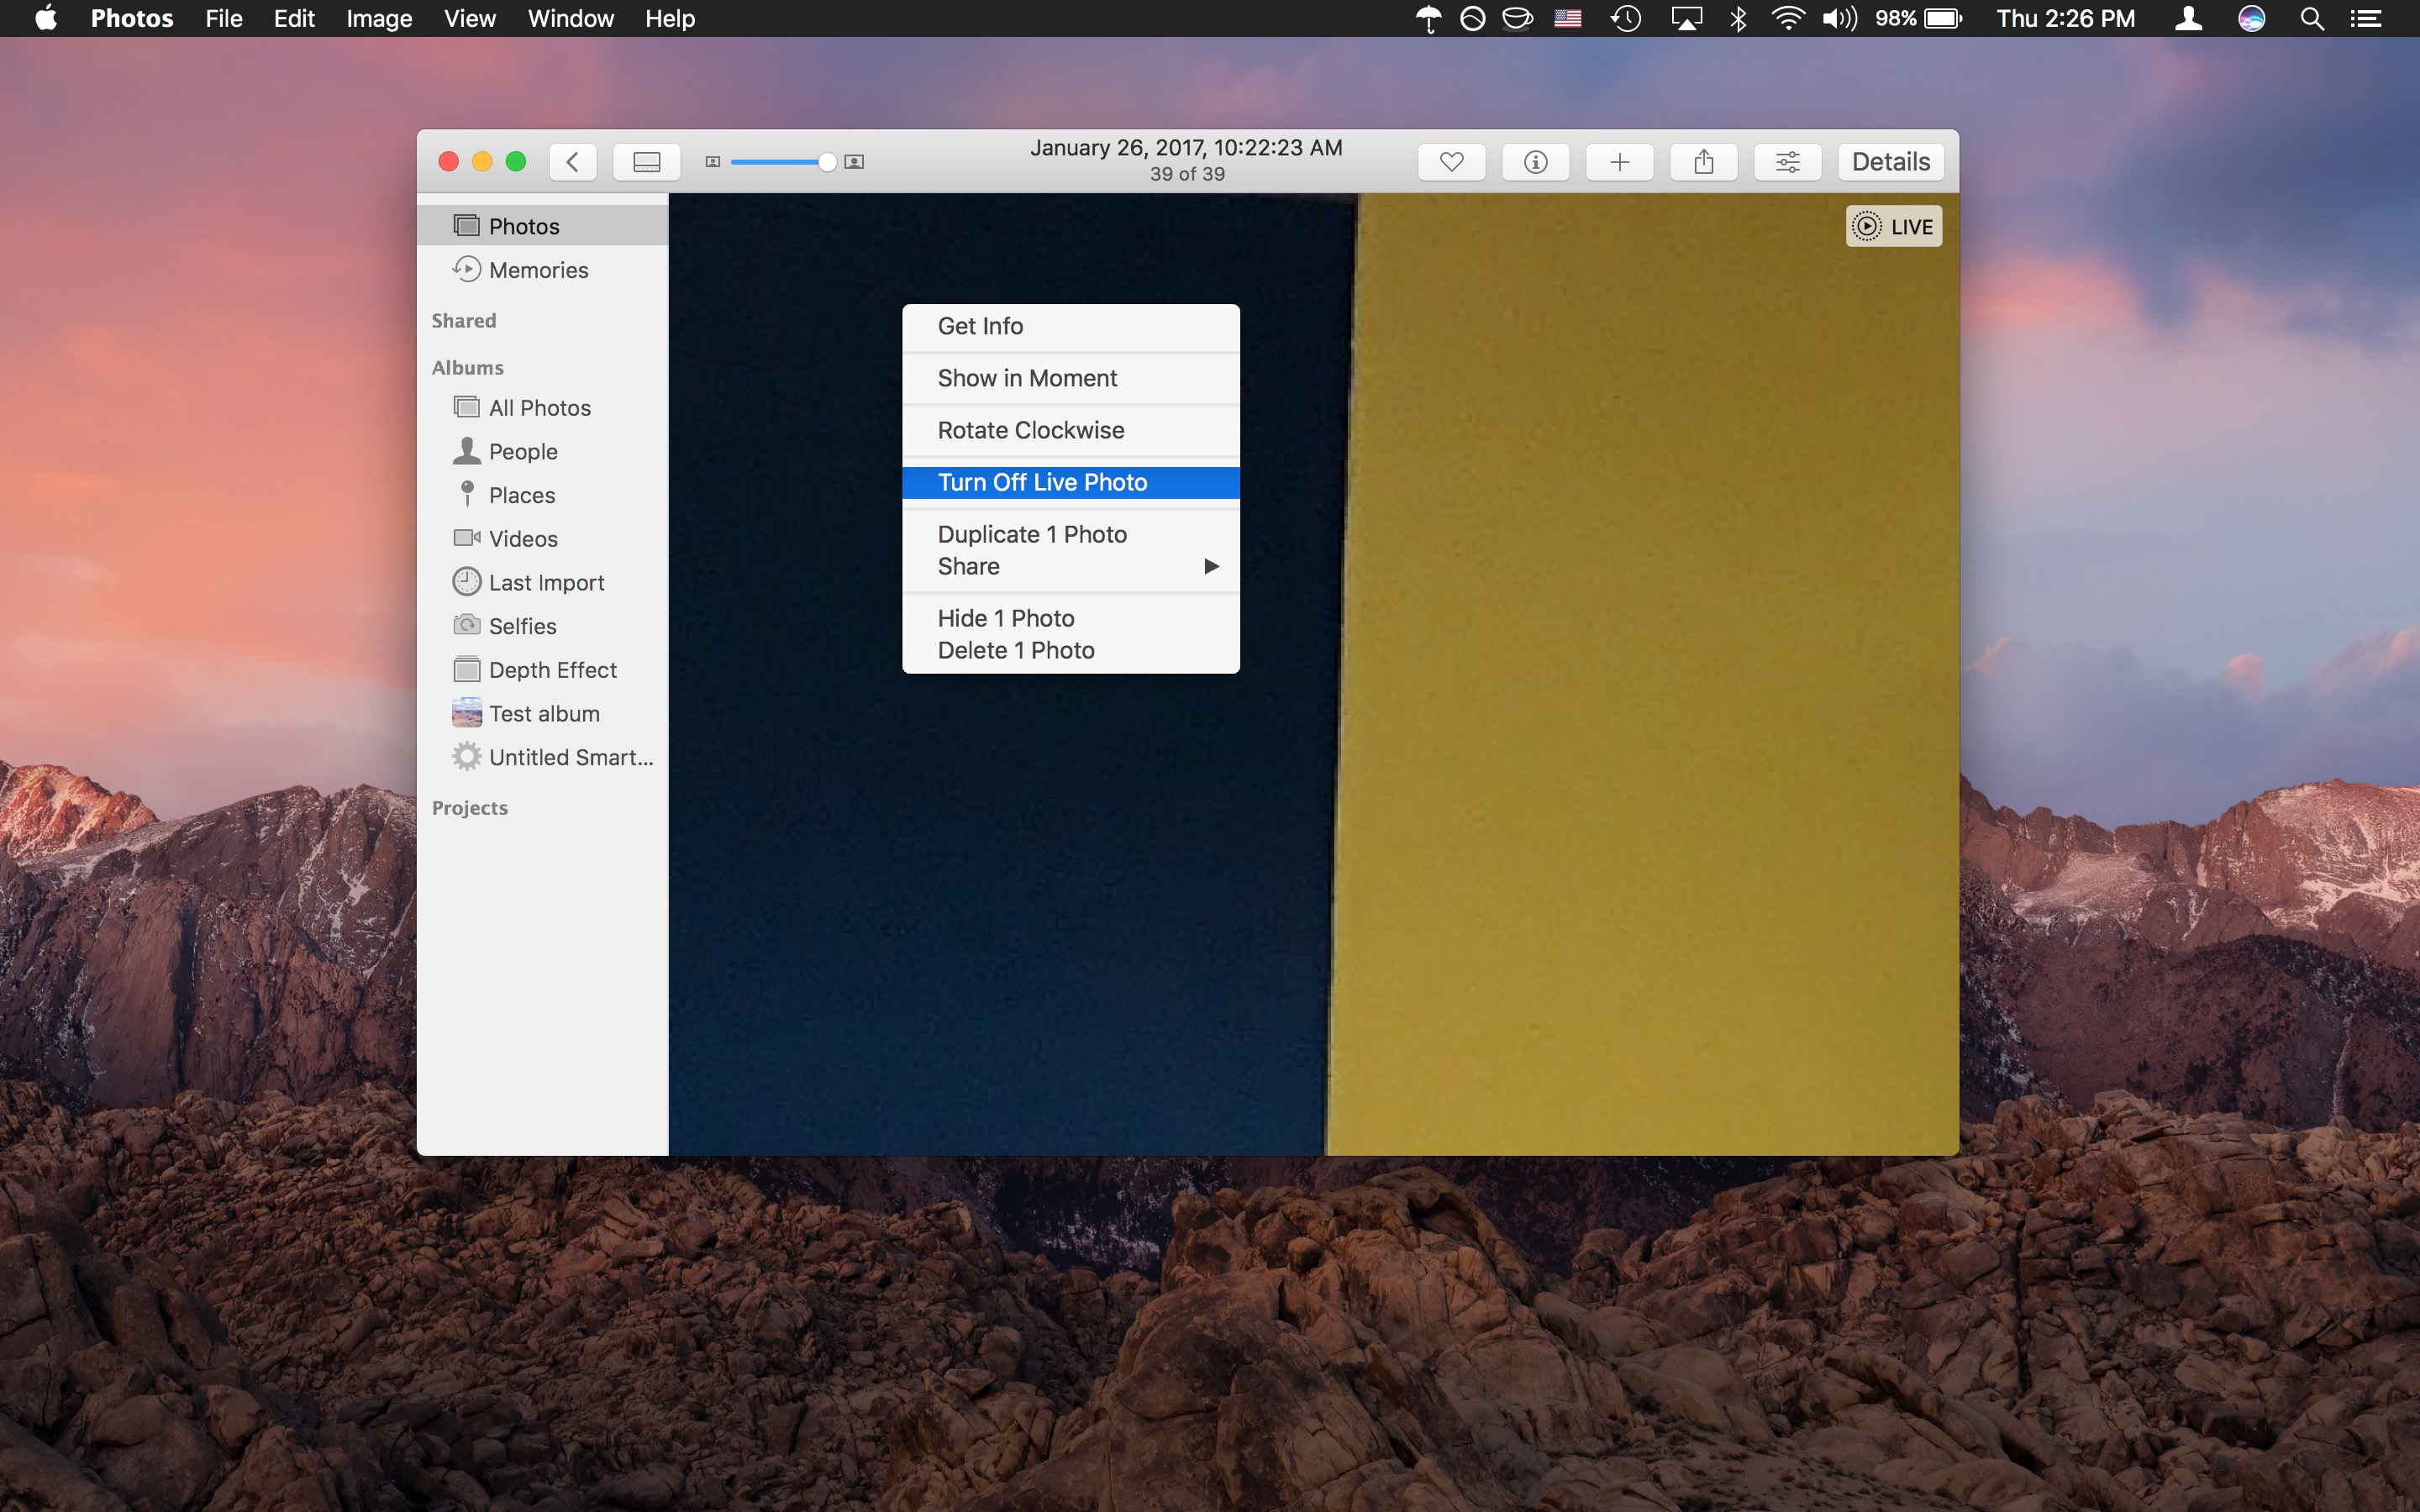Open the Image menu in the menu bar

(378, 18)
